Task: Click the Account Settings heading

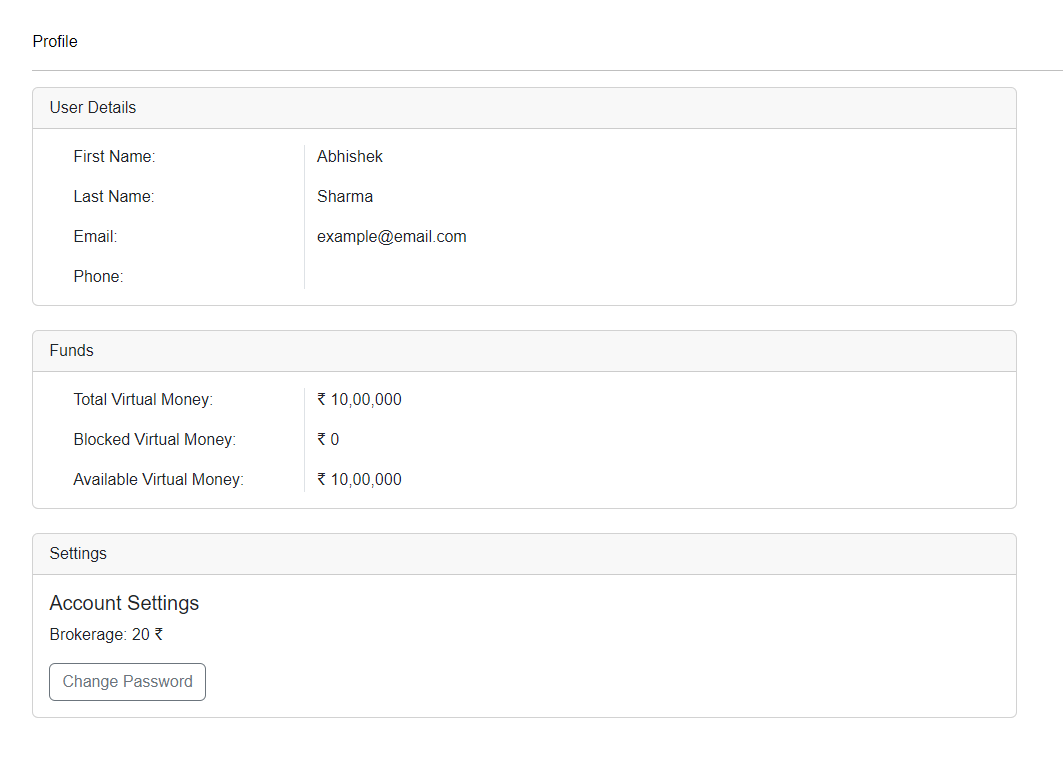Action: pos(124,603)
